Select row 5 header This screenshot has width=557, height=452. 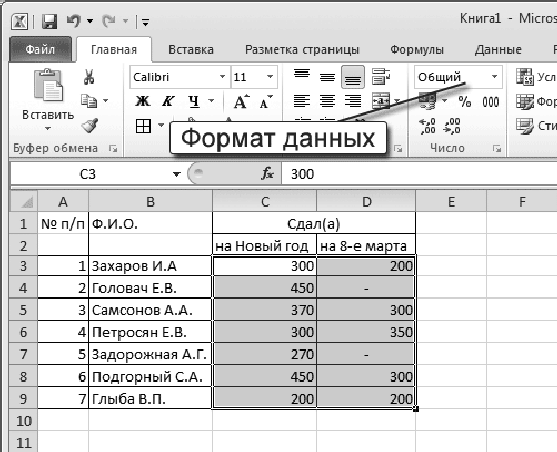pyautogui.click(x=23, y=310)
